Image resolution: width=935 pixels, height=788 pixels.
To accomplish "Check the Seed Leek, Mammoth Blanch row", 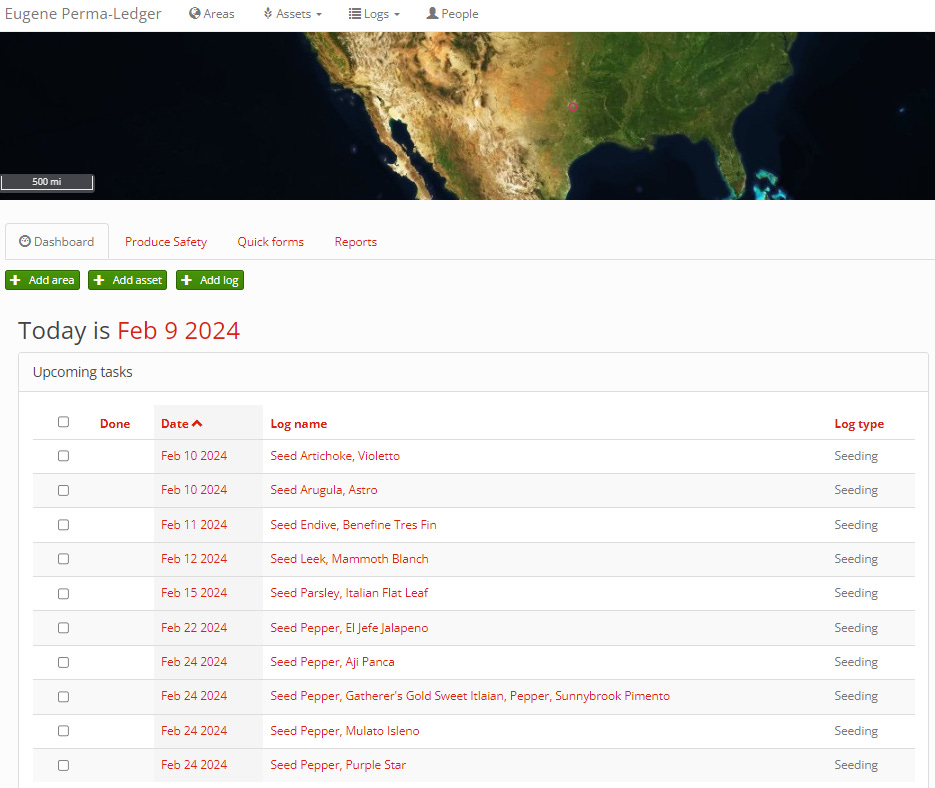I will pyautogui.click(x=63, y=559).
